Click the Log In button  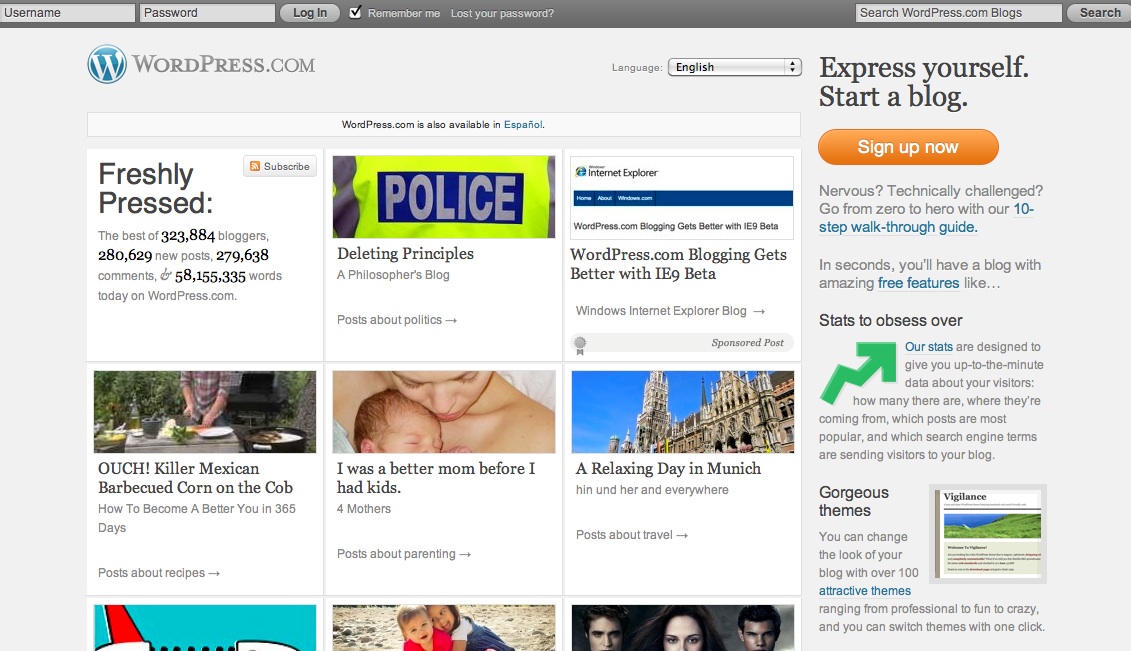click(x=310, y=12)
